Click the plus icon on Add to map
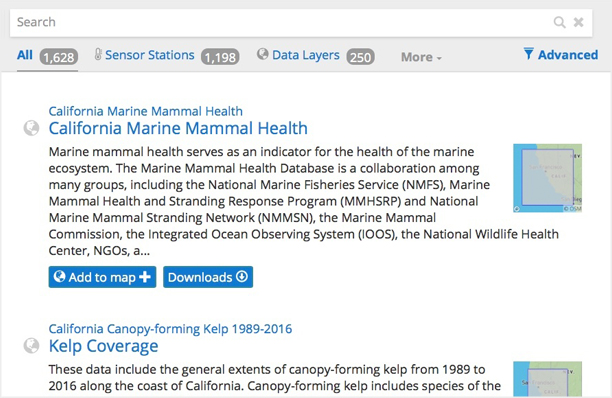Screen dimensions: 612x398 coord(145,277)
